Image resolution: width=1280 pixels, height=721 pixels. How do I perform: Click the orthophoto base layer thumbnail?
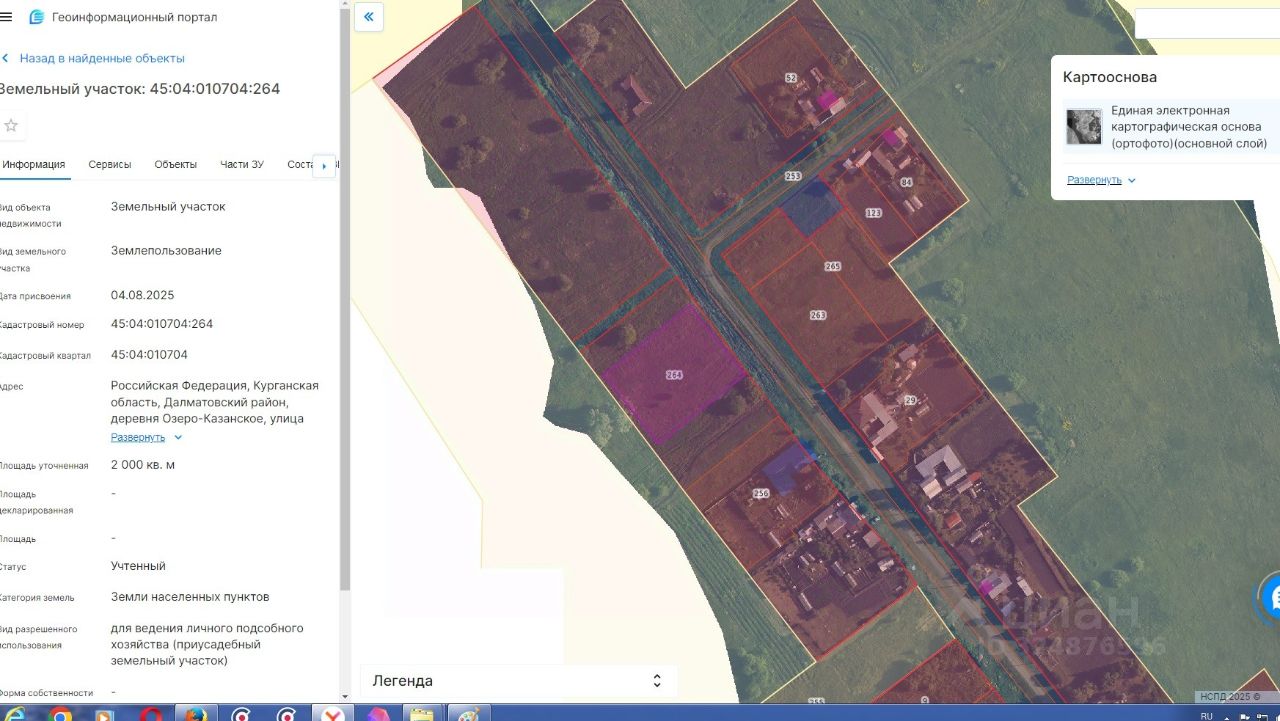pyautogui.click(x=1084, y=127)
